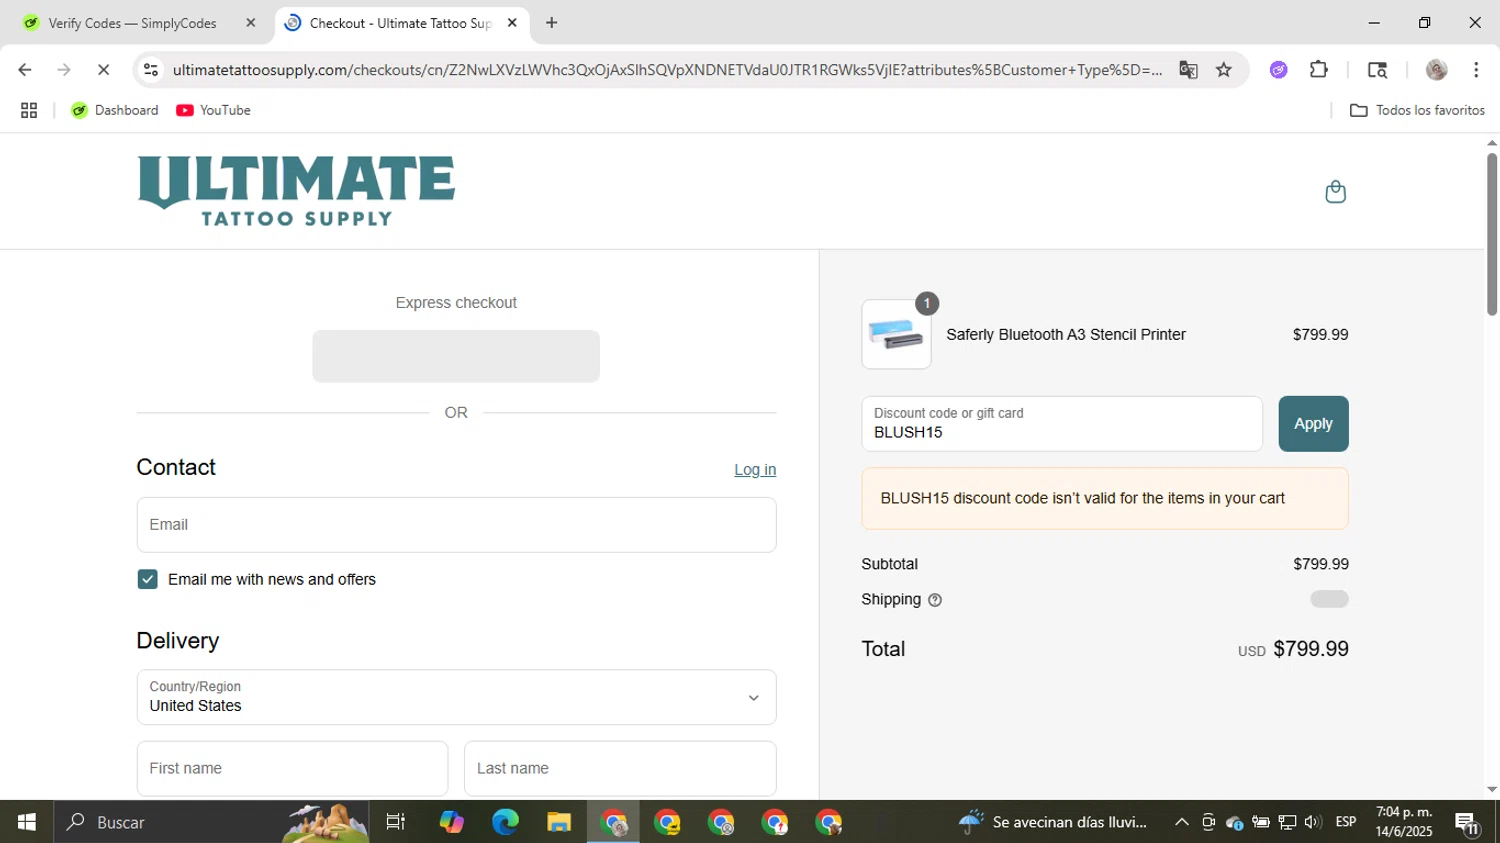The width and height of the screenshot is (1500, 843).
Task: Open the shopping bag cart icon
Action: coord(1335,192)
